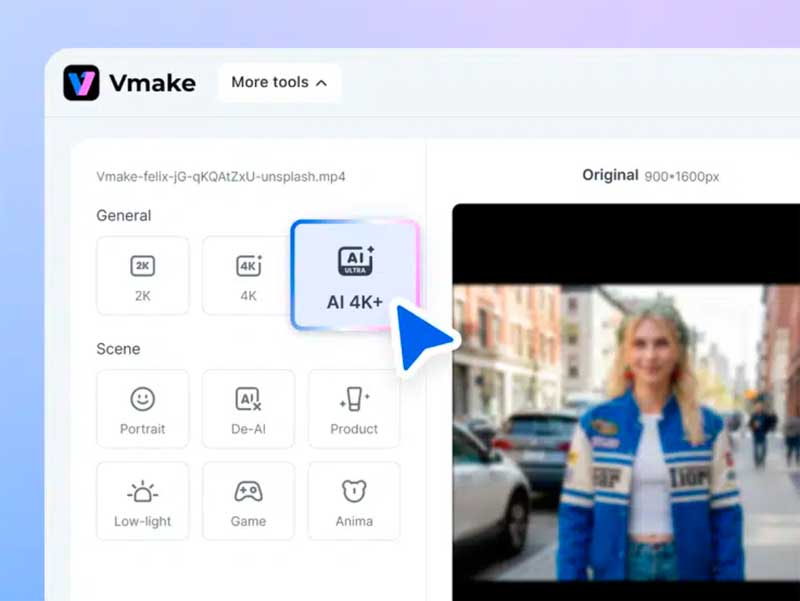Click the General section heading
This screenshot has width=800, height=601.
point(124,215)
